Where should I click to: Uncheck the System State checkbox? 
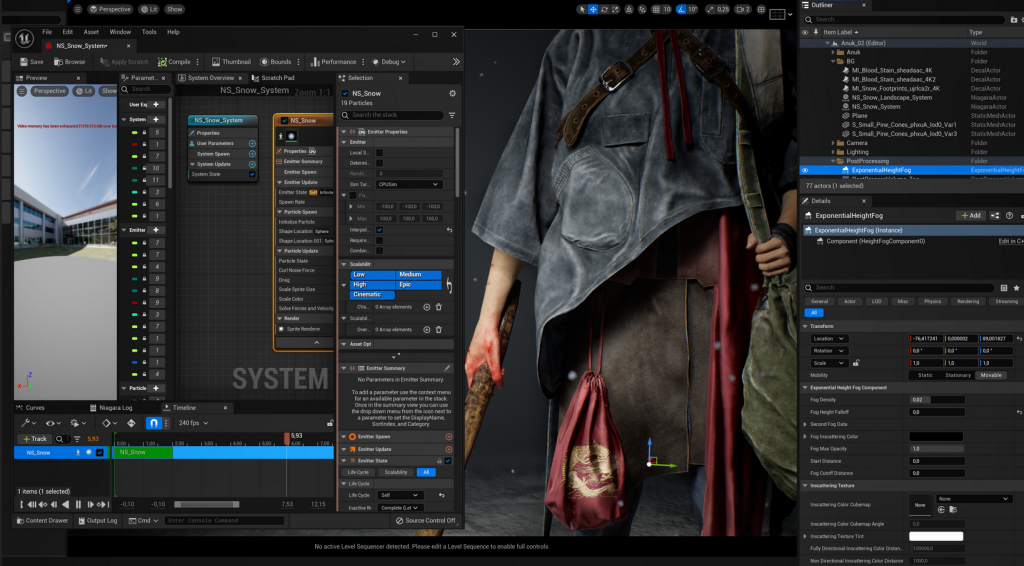point(252,174)
